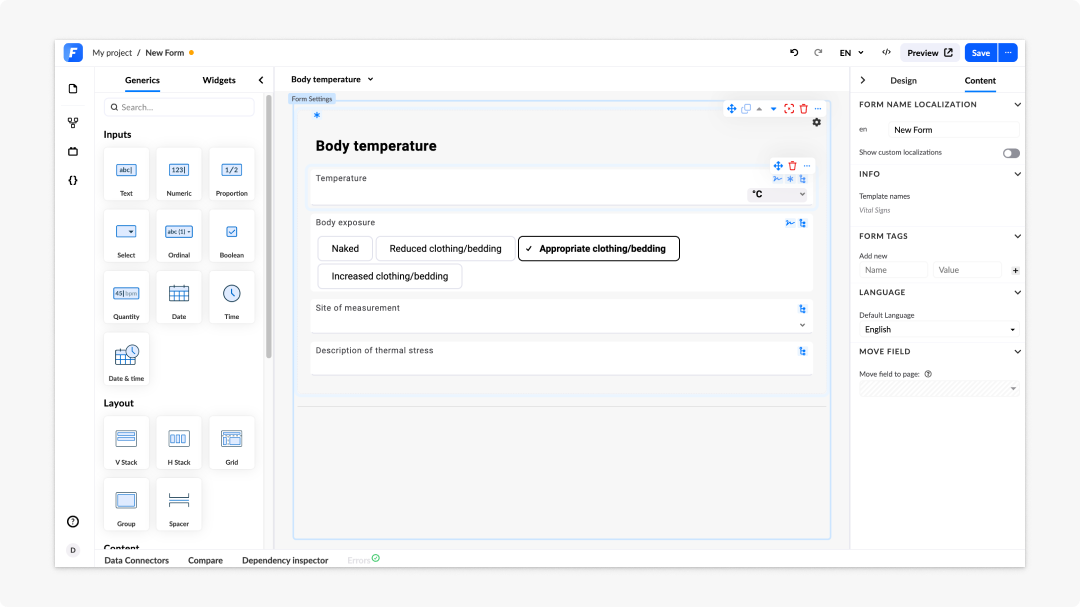Open the °C unit dropdown
This screenshot has height=607, width=1080.
[778, 194]
